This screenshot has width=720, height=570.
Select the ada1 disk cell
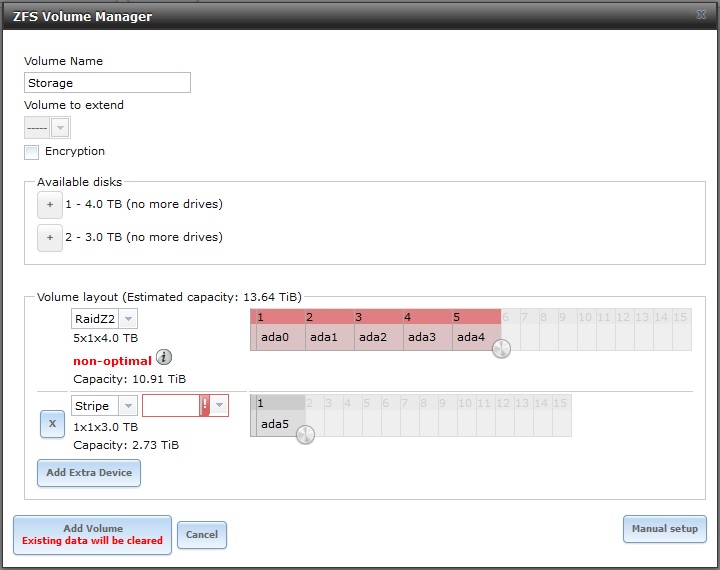point(330,338)
